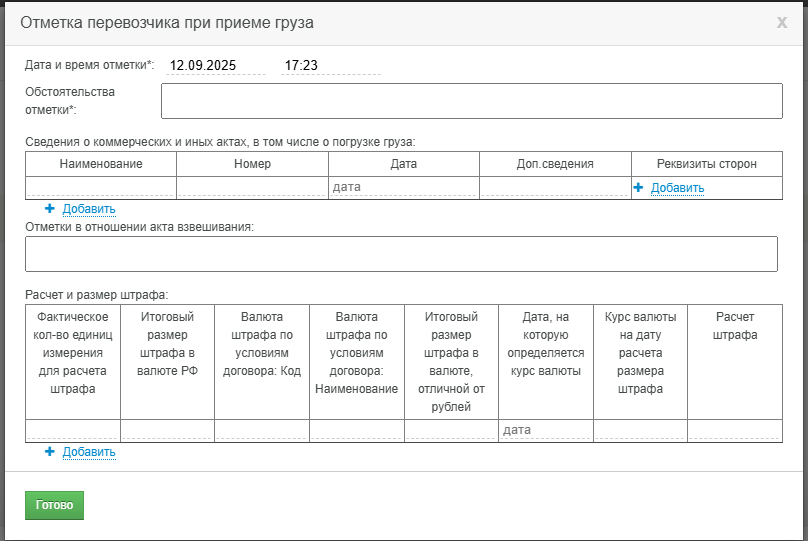808x541 pixels.
Task: Click the green Готово button
Action: click(x=54, y=505)
